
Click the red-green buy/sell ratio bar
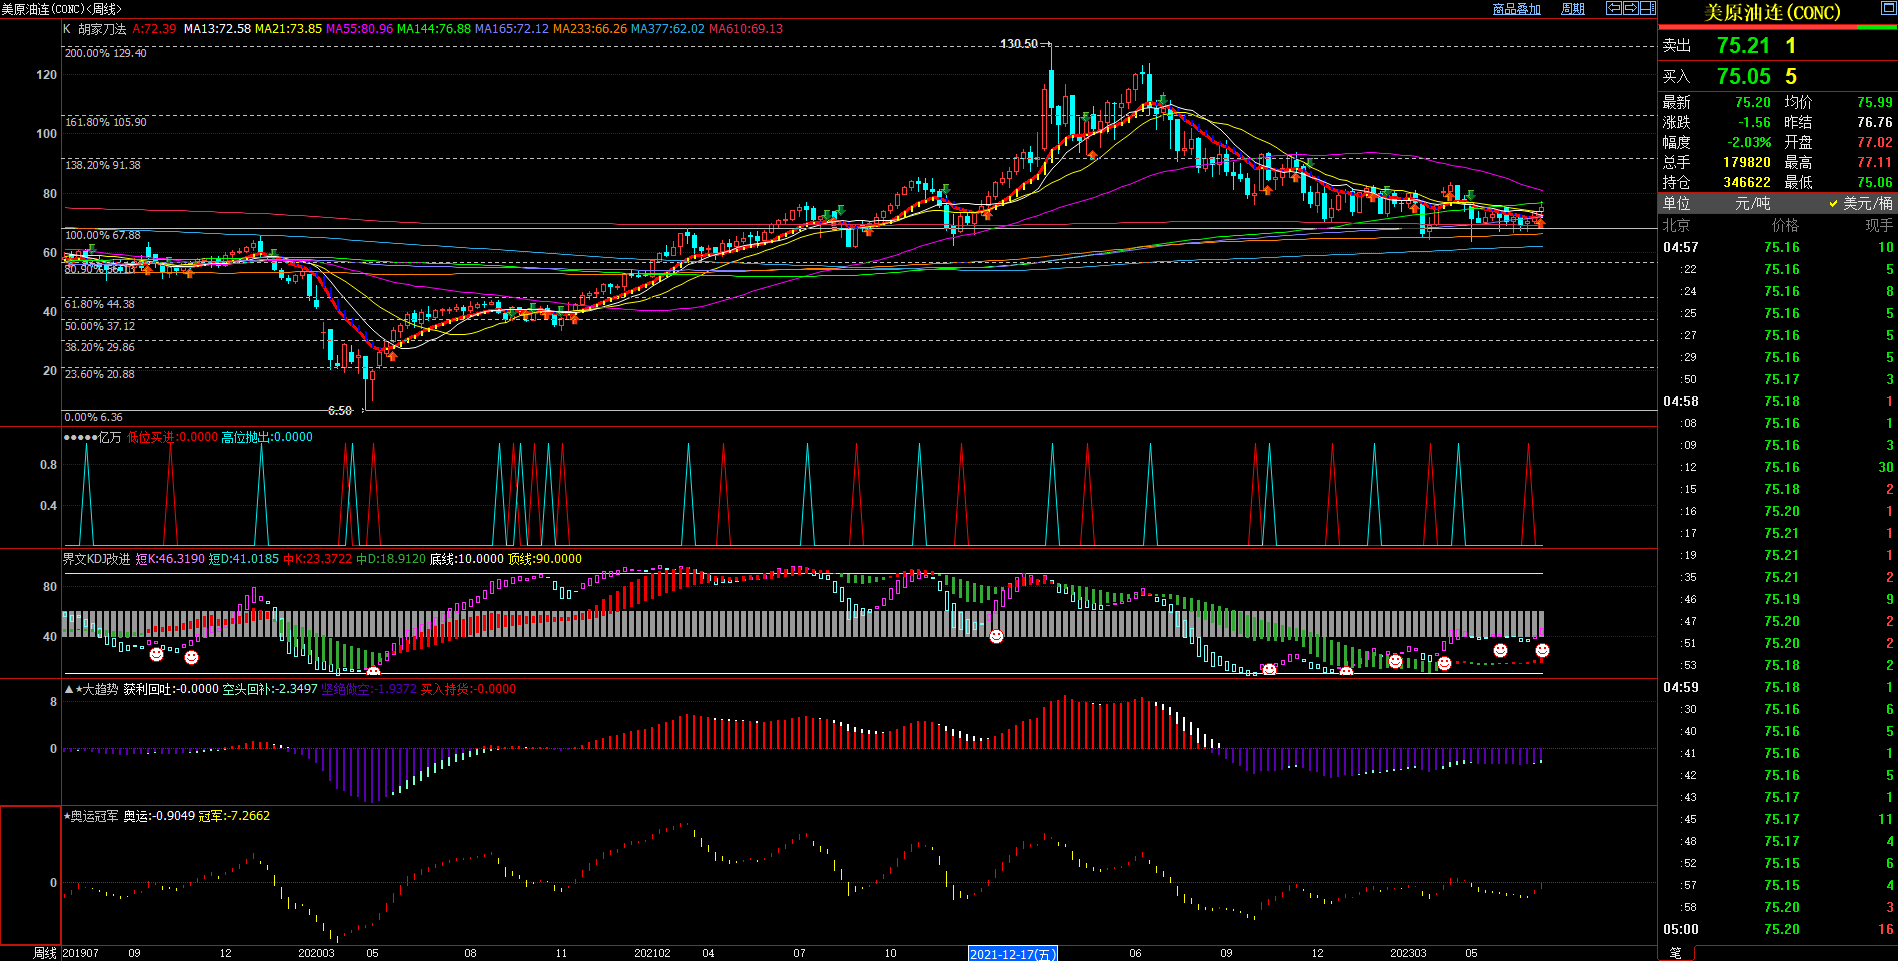1777,28
